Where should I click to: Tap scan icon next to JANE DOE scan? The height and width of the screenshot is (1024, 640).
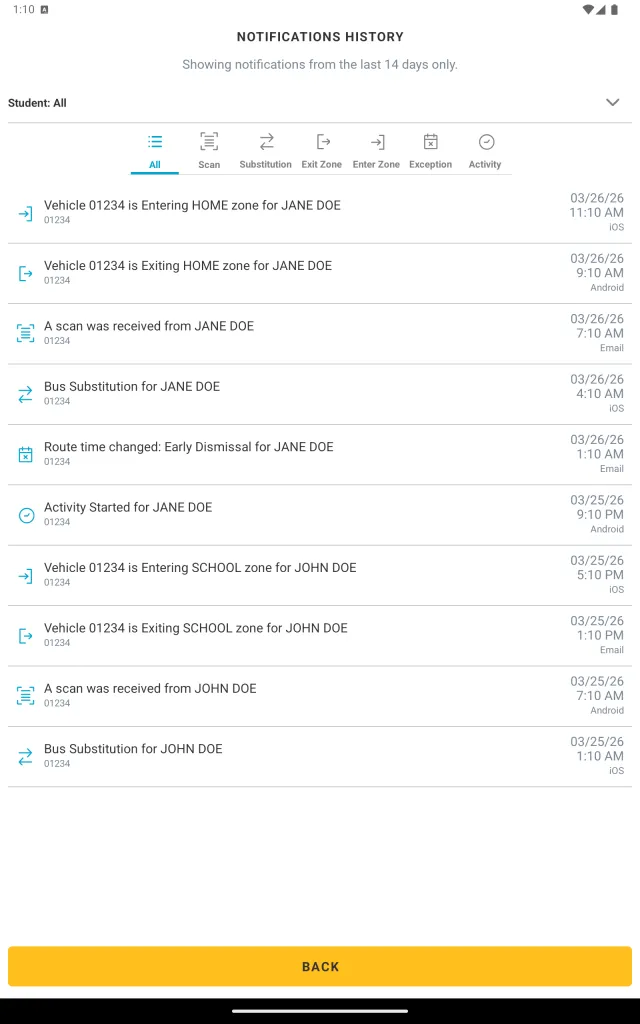[25, 334]
